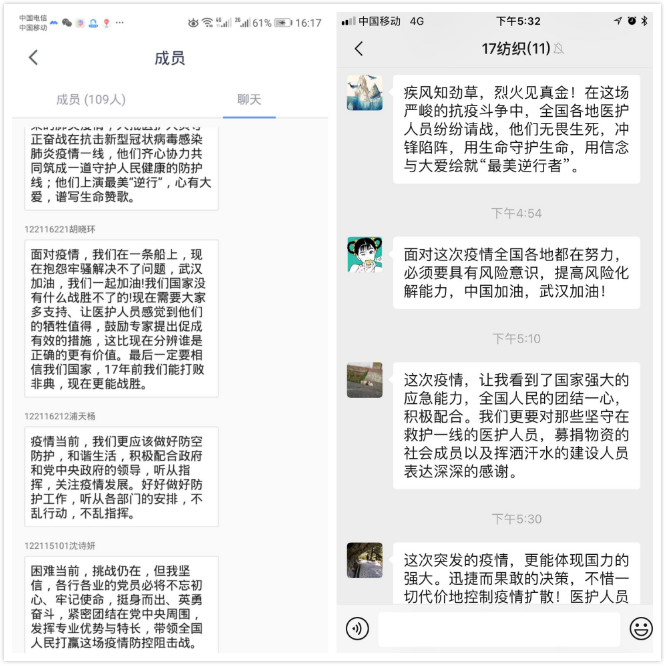
Task: Tap sender name 122116221胡晓环
Action: click(x=60, y=229)
